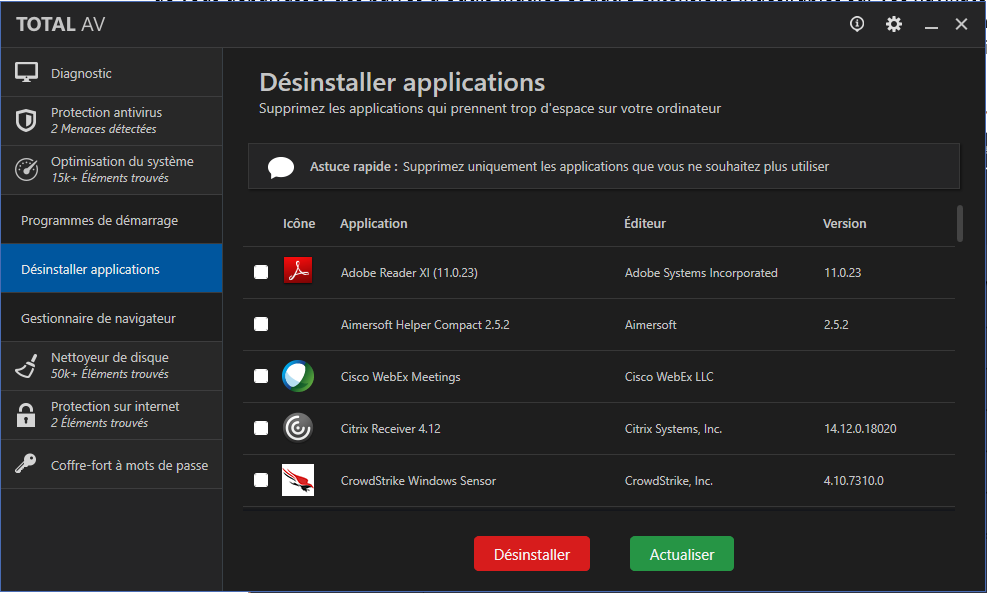Viewport: 987px width, 593px height.
Task: Select Programmes de démarrage
Action: pyautogui.click(x=111, y=220)
